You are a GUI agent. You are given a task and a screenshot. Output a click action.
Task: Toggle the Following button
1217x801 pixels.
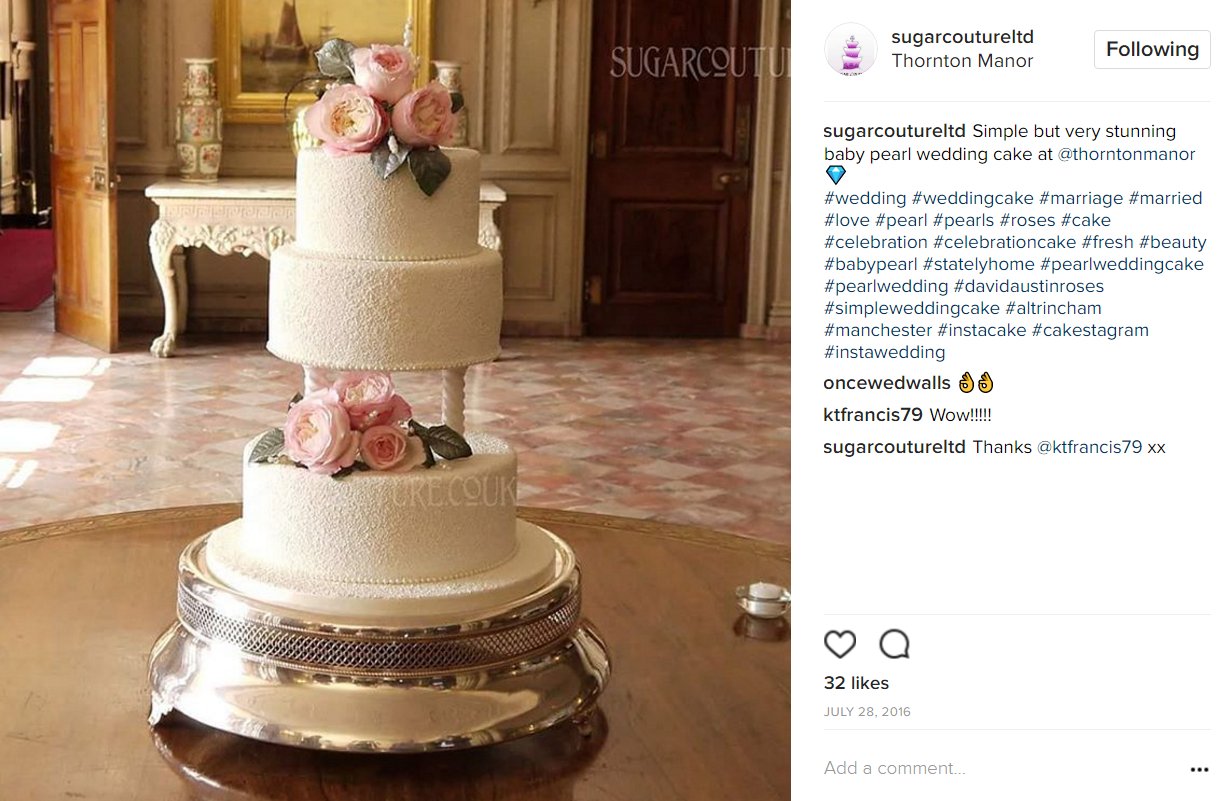(1152, 49)
